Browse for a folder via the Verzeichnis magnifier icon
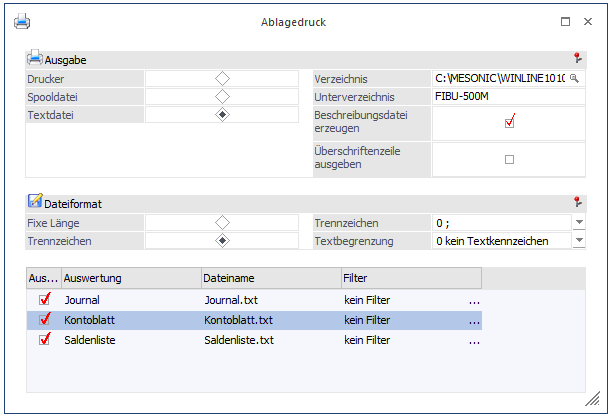The image size is (611, 416). (x=574, y=79)
